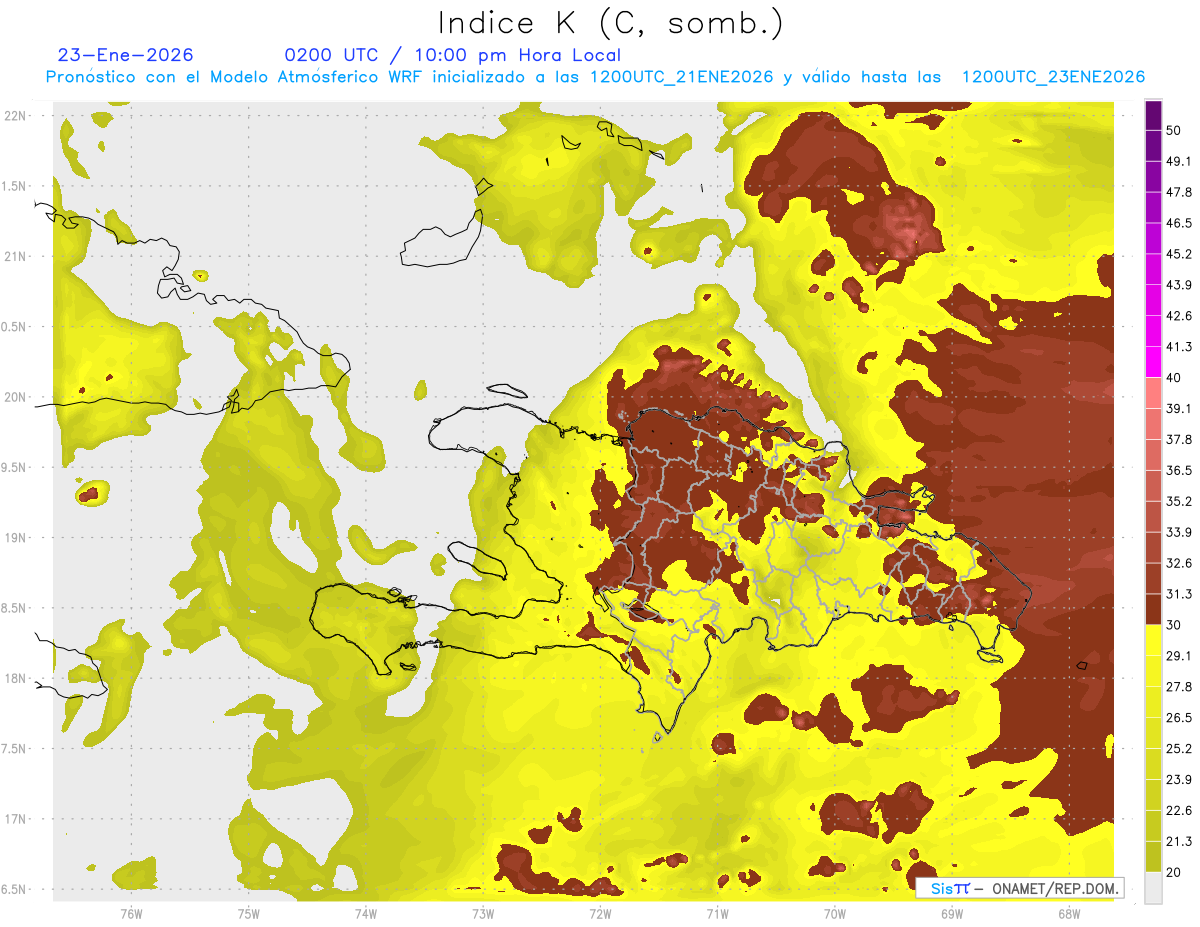Click the legend value '32.6'
The image size is (1200, 927).
(x=1179, y=563)
